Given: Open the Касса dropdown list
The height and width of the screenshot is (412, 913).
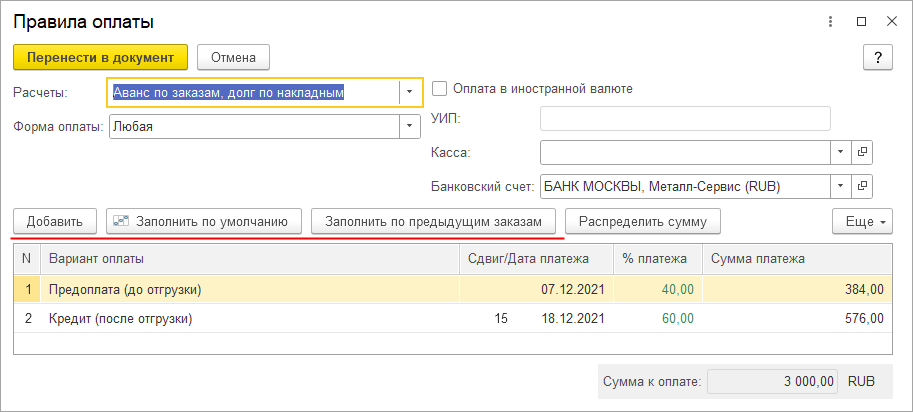Looking at the screenshot, I should (840, 152).
